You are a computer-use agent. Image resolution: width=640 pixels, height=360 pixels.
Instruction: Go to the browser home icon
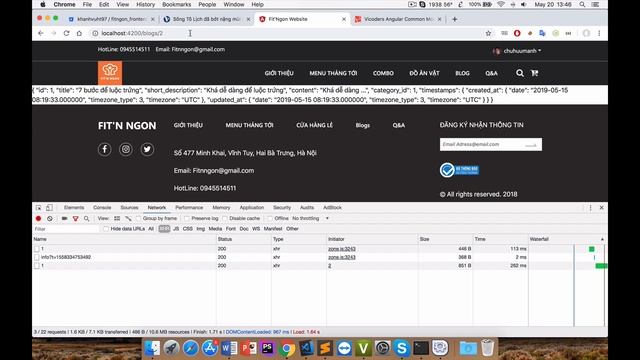pos(79,33)
